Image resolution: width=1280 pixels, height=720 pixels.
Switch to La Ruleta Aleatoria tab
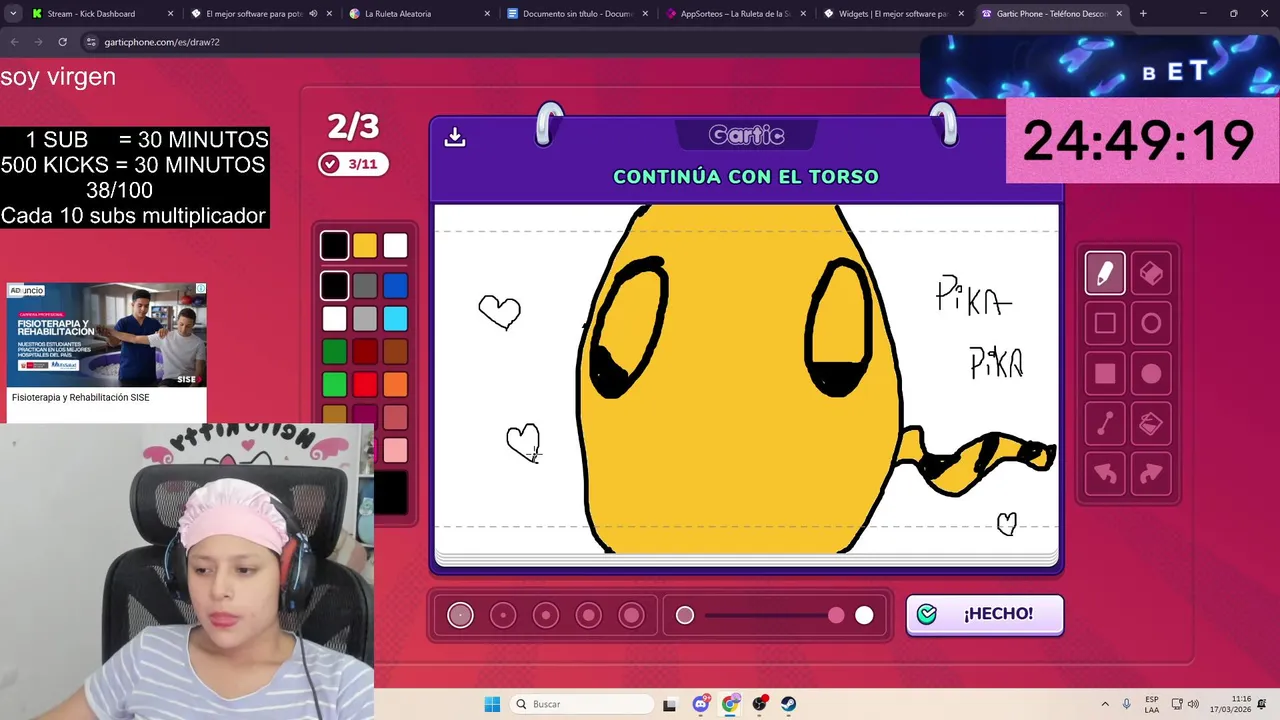(419, 14)
